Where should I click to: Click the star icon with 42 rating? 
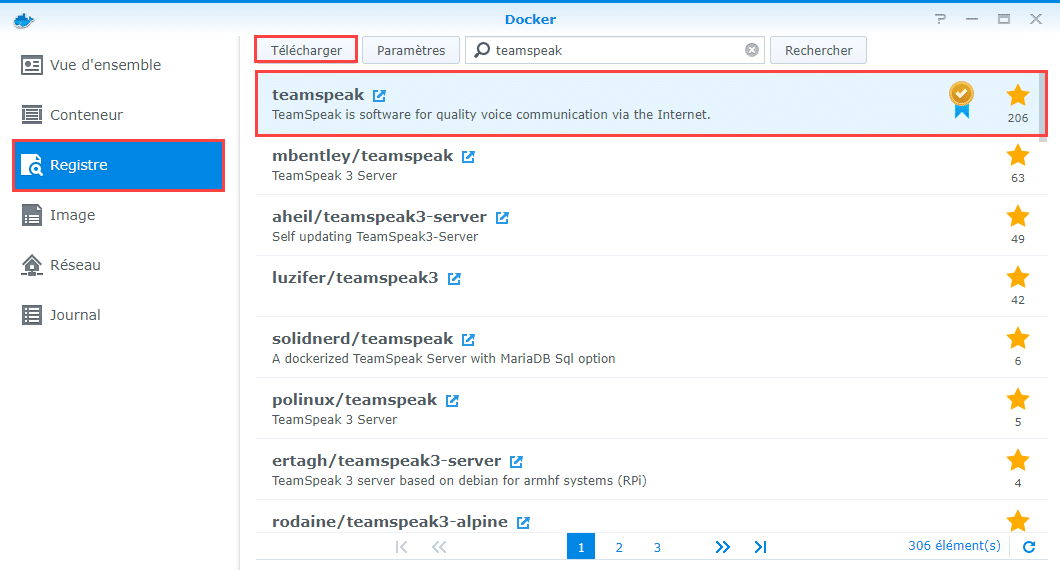1017,277
